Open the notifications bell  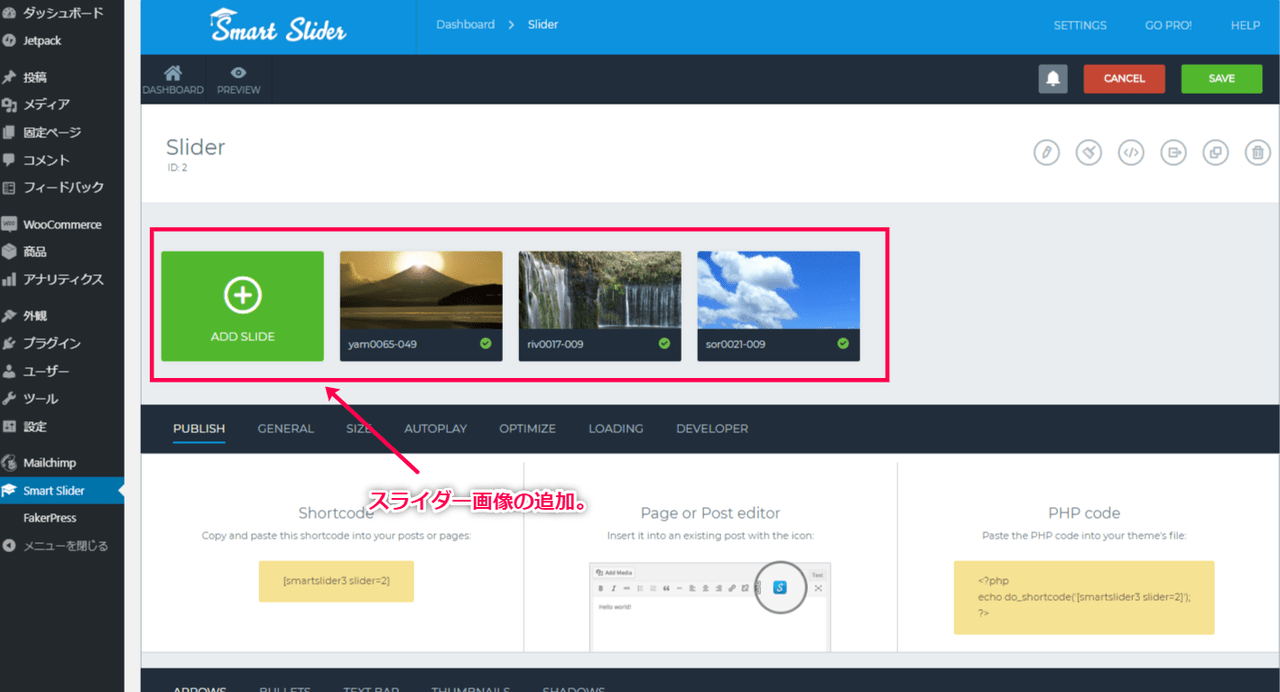[x=1053, y=79]
